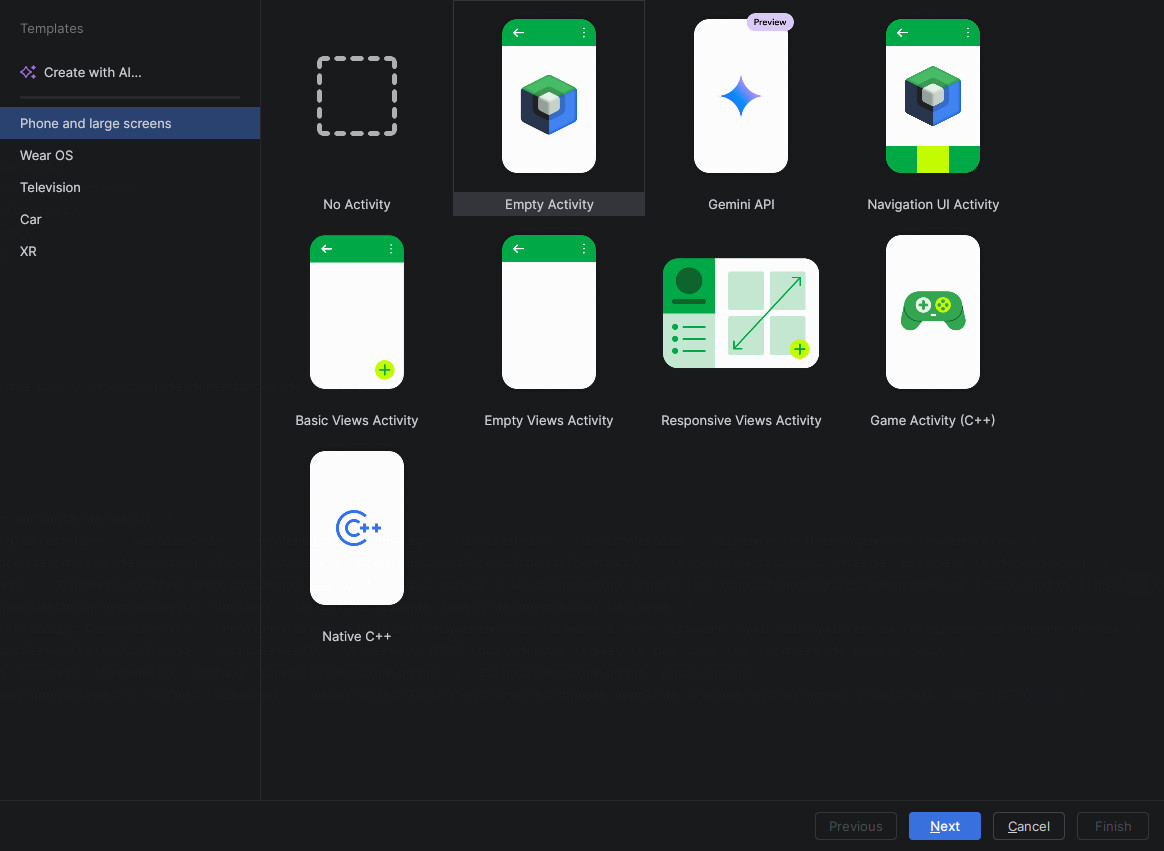Select the Empty Views Activity template
This screenshot has height=851, width=1164.
[x=549, y=312]
